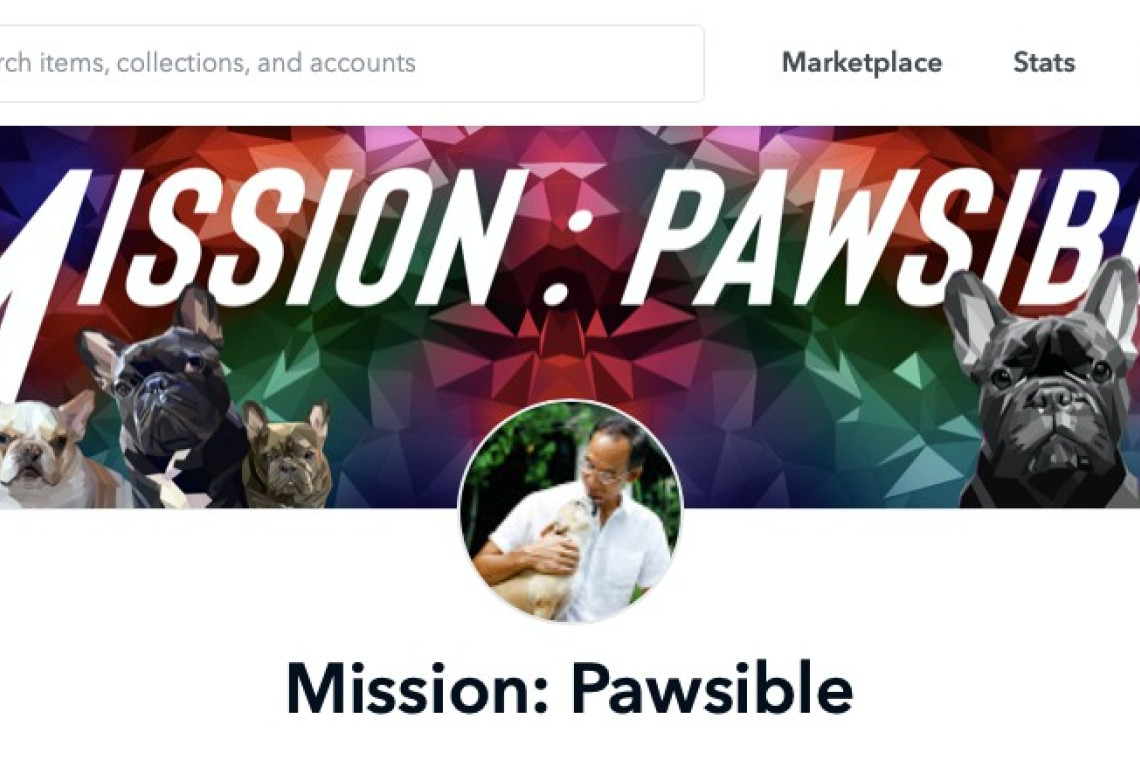Focus the search items, collections, accounts field
1140x760 pixels.
pyautogui.click(x=351, y=63)
